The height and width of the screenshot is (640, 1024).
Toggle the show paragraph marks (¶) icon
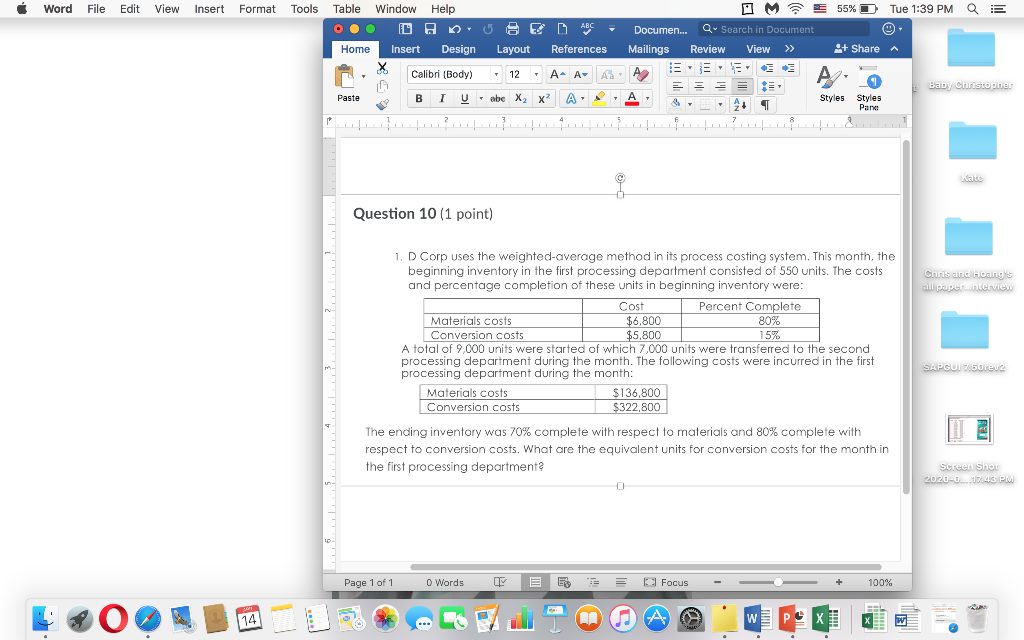point(765,102)
